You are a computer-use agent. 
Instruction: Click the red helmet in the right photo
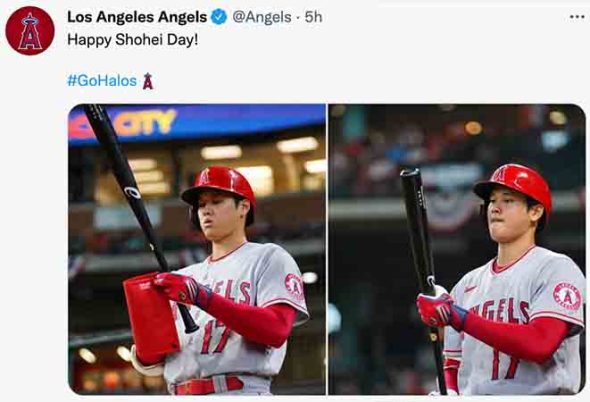point(514,187)
